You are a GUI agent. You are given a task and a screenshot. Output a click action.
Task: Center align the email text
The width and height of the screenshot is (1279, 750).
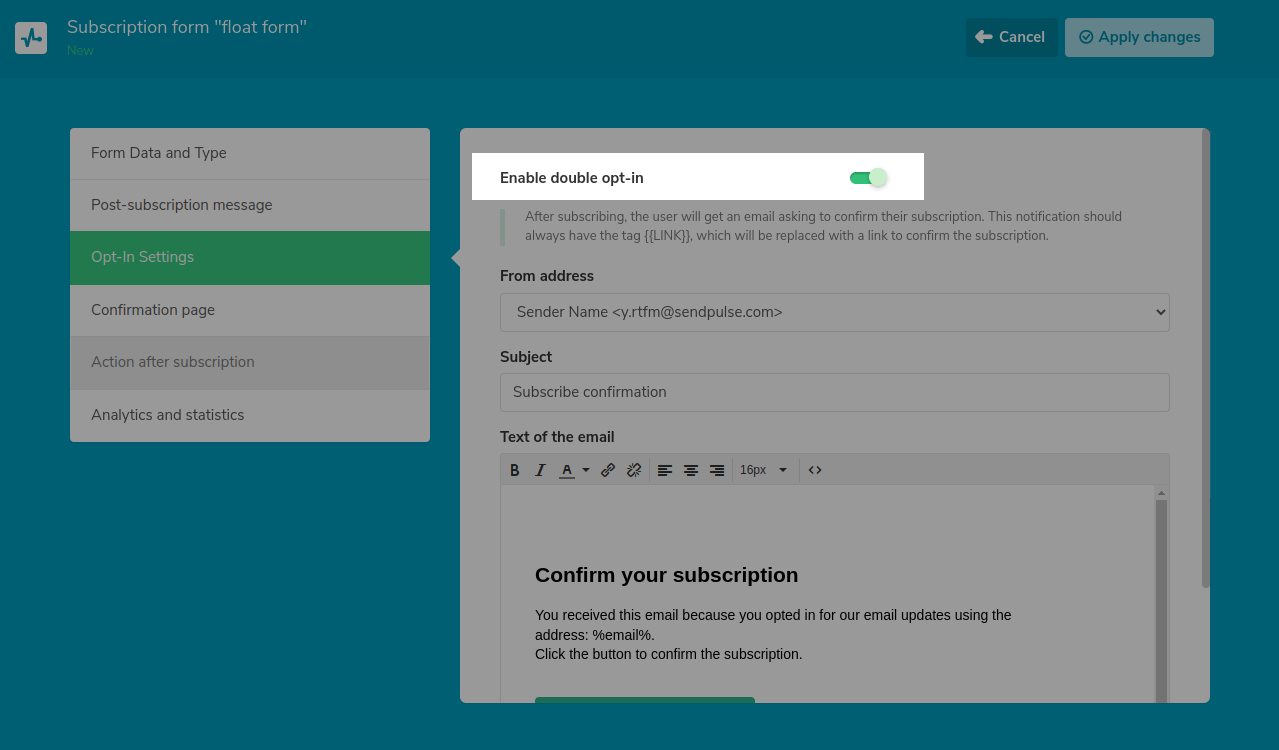(x=691, y=470)
